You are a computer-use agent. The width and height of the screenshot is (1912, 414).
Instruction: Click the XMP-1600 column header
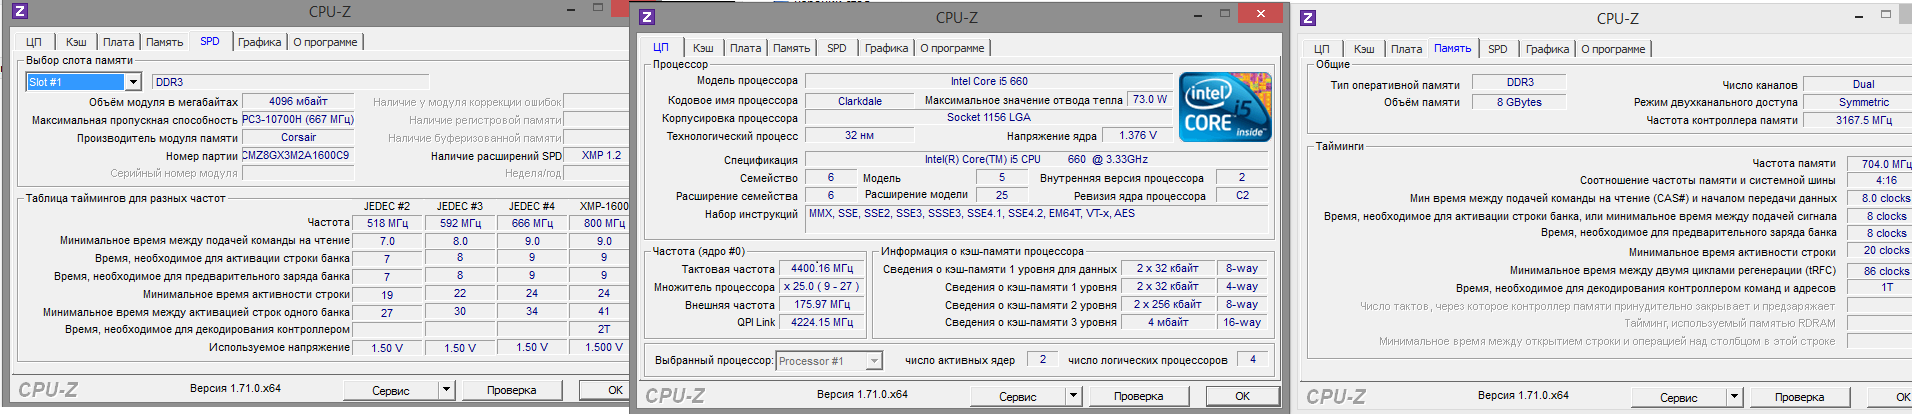604,206
